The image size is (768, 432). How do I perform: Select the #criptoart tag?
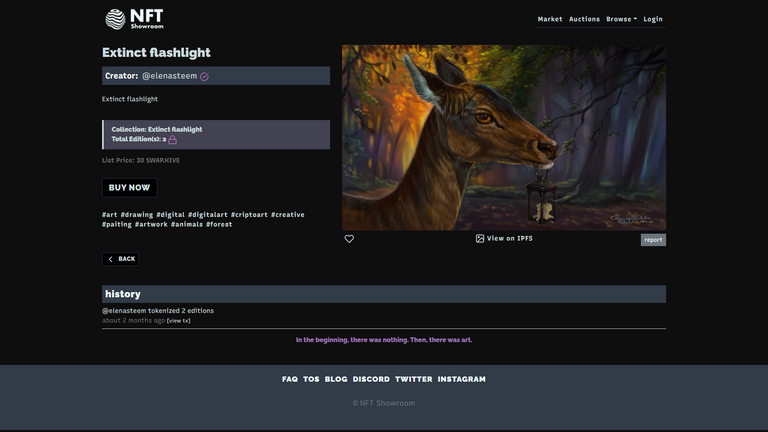point(249,215)
